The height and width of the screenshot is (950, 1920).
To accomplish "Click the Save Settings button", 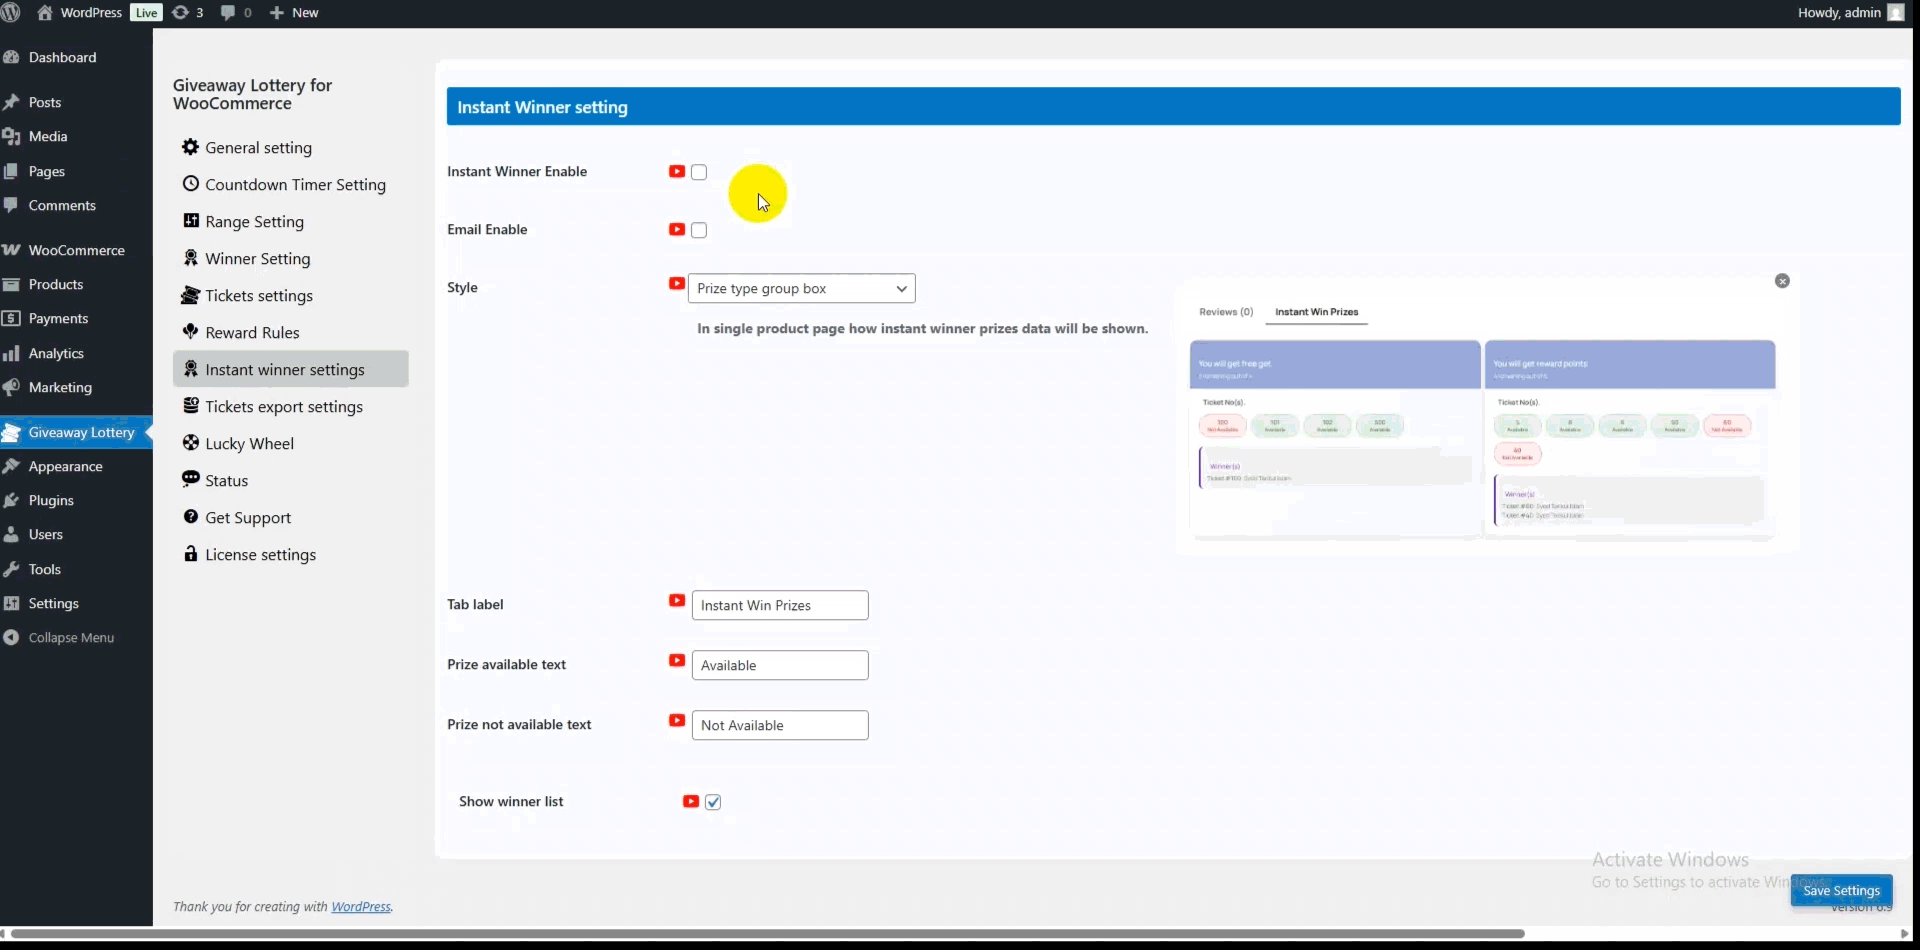I will click(1841, 891).
